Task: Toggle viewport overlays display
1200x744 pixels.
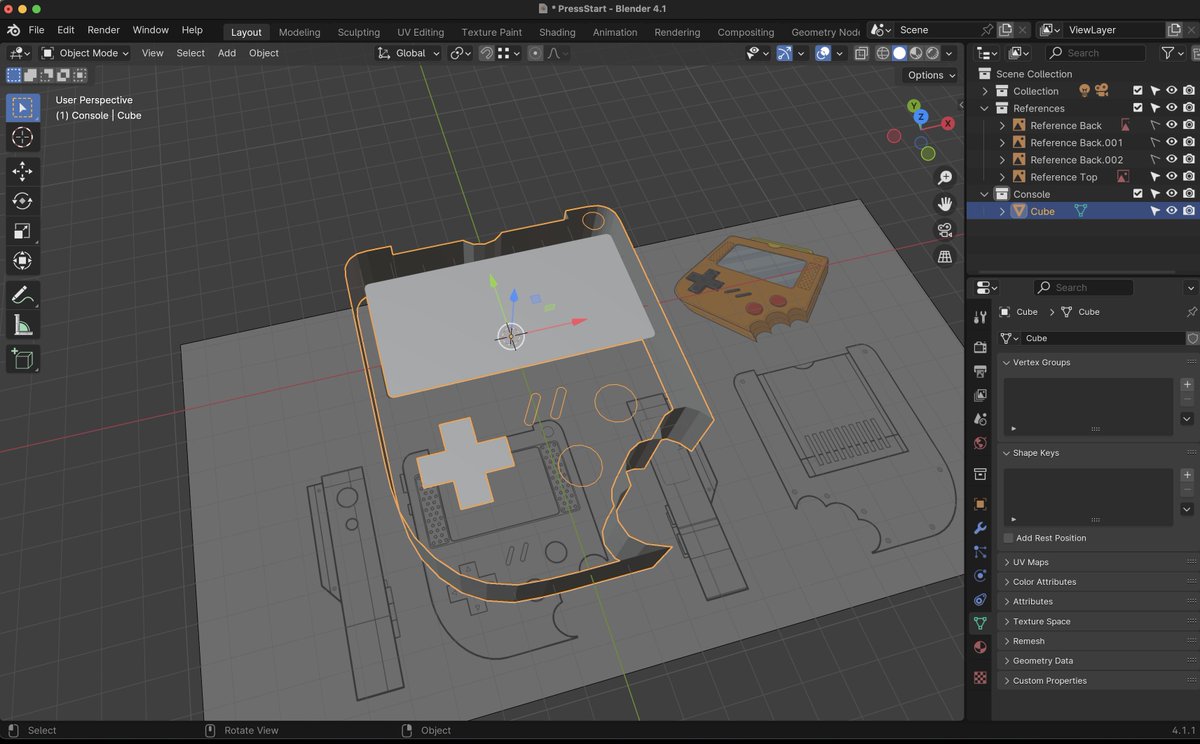Action: [823, 53]
